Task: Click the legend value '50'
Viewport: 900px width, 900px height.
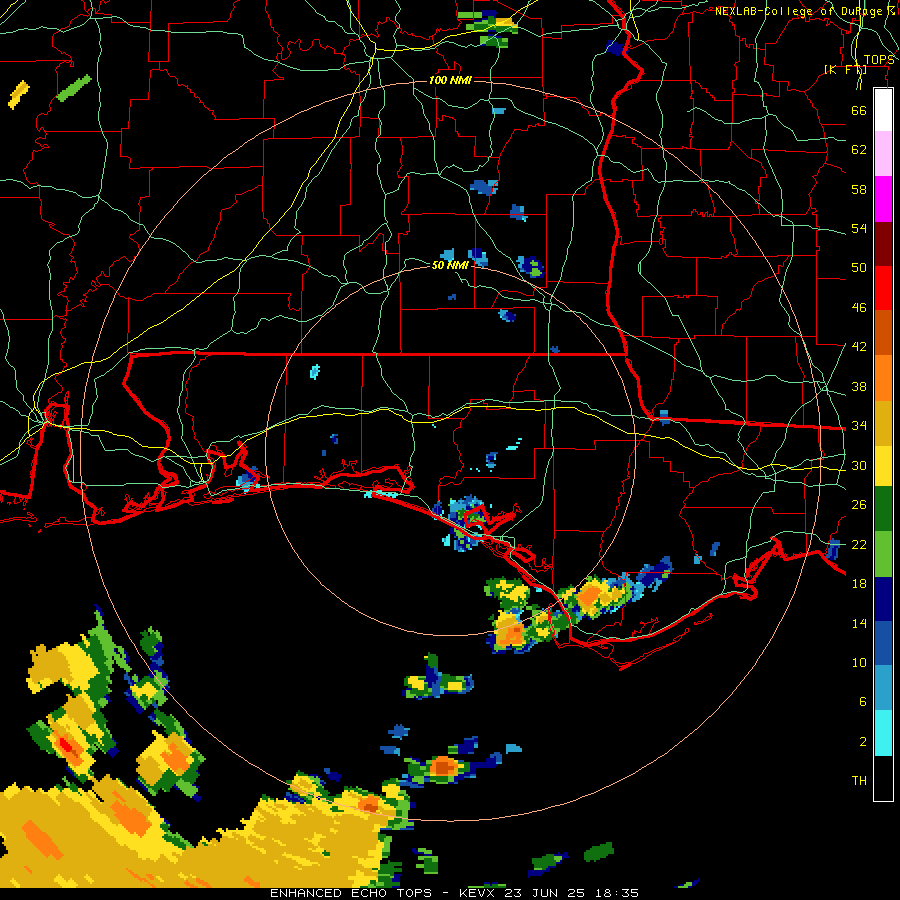Action: coord(859,268)
